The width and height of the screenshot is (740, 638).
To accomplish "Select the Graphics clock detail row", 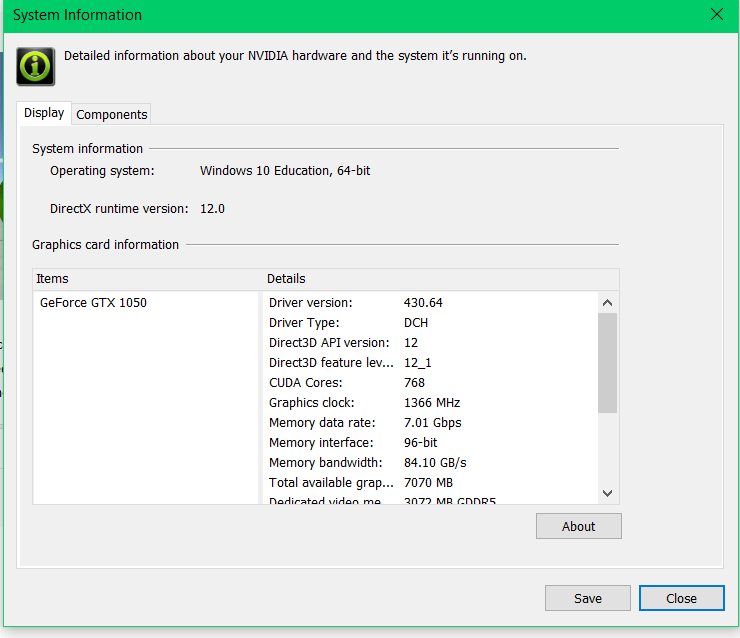I will [x=430, y=403].
